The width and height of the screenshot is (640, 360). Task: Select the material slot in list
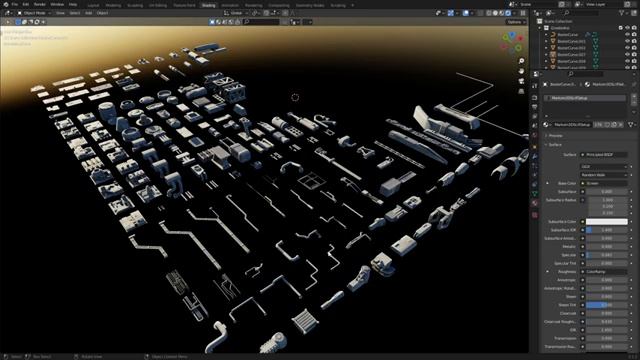585,98
